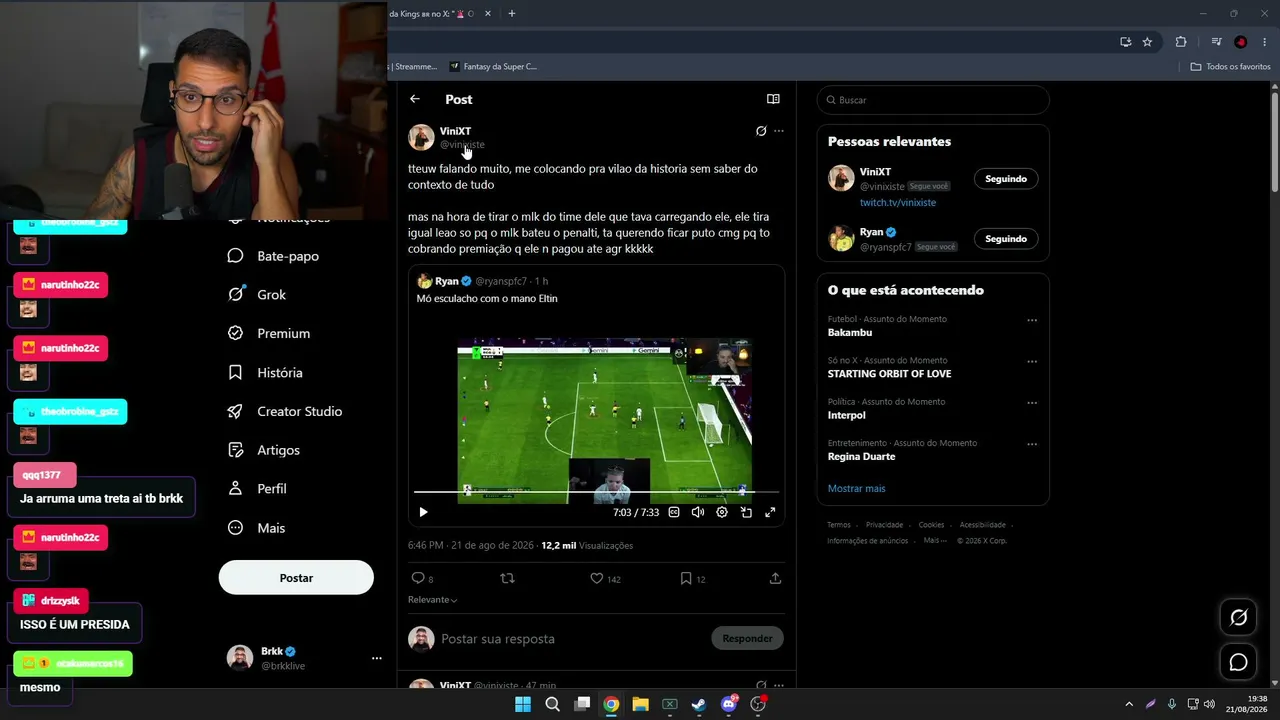
Task: Open the Fantasy da Super C... bookmark
Action: point(493,67)
